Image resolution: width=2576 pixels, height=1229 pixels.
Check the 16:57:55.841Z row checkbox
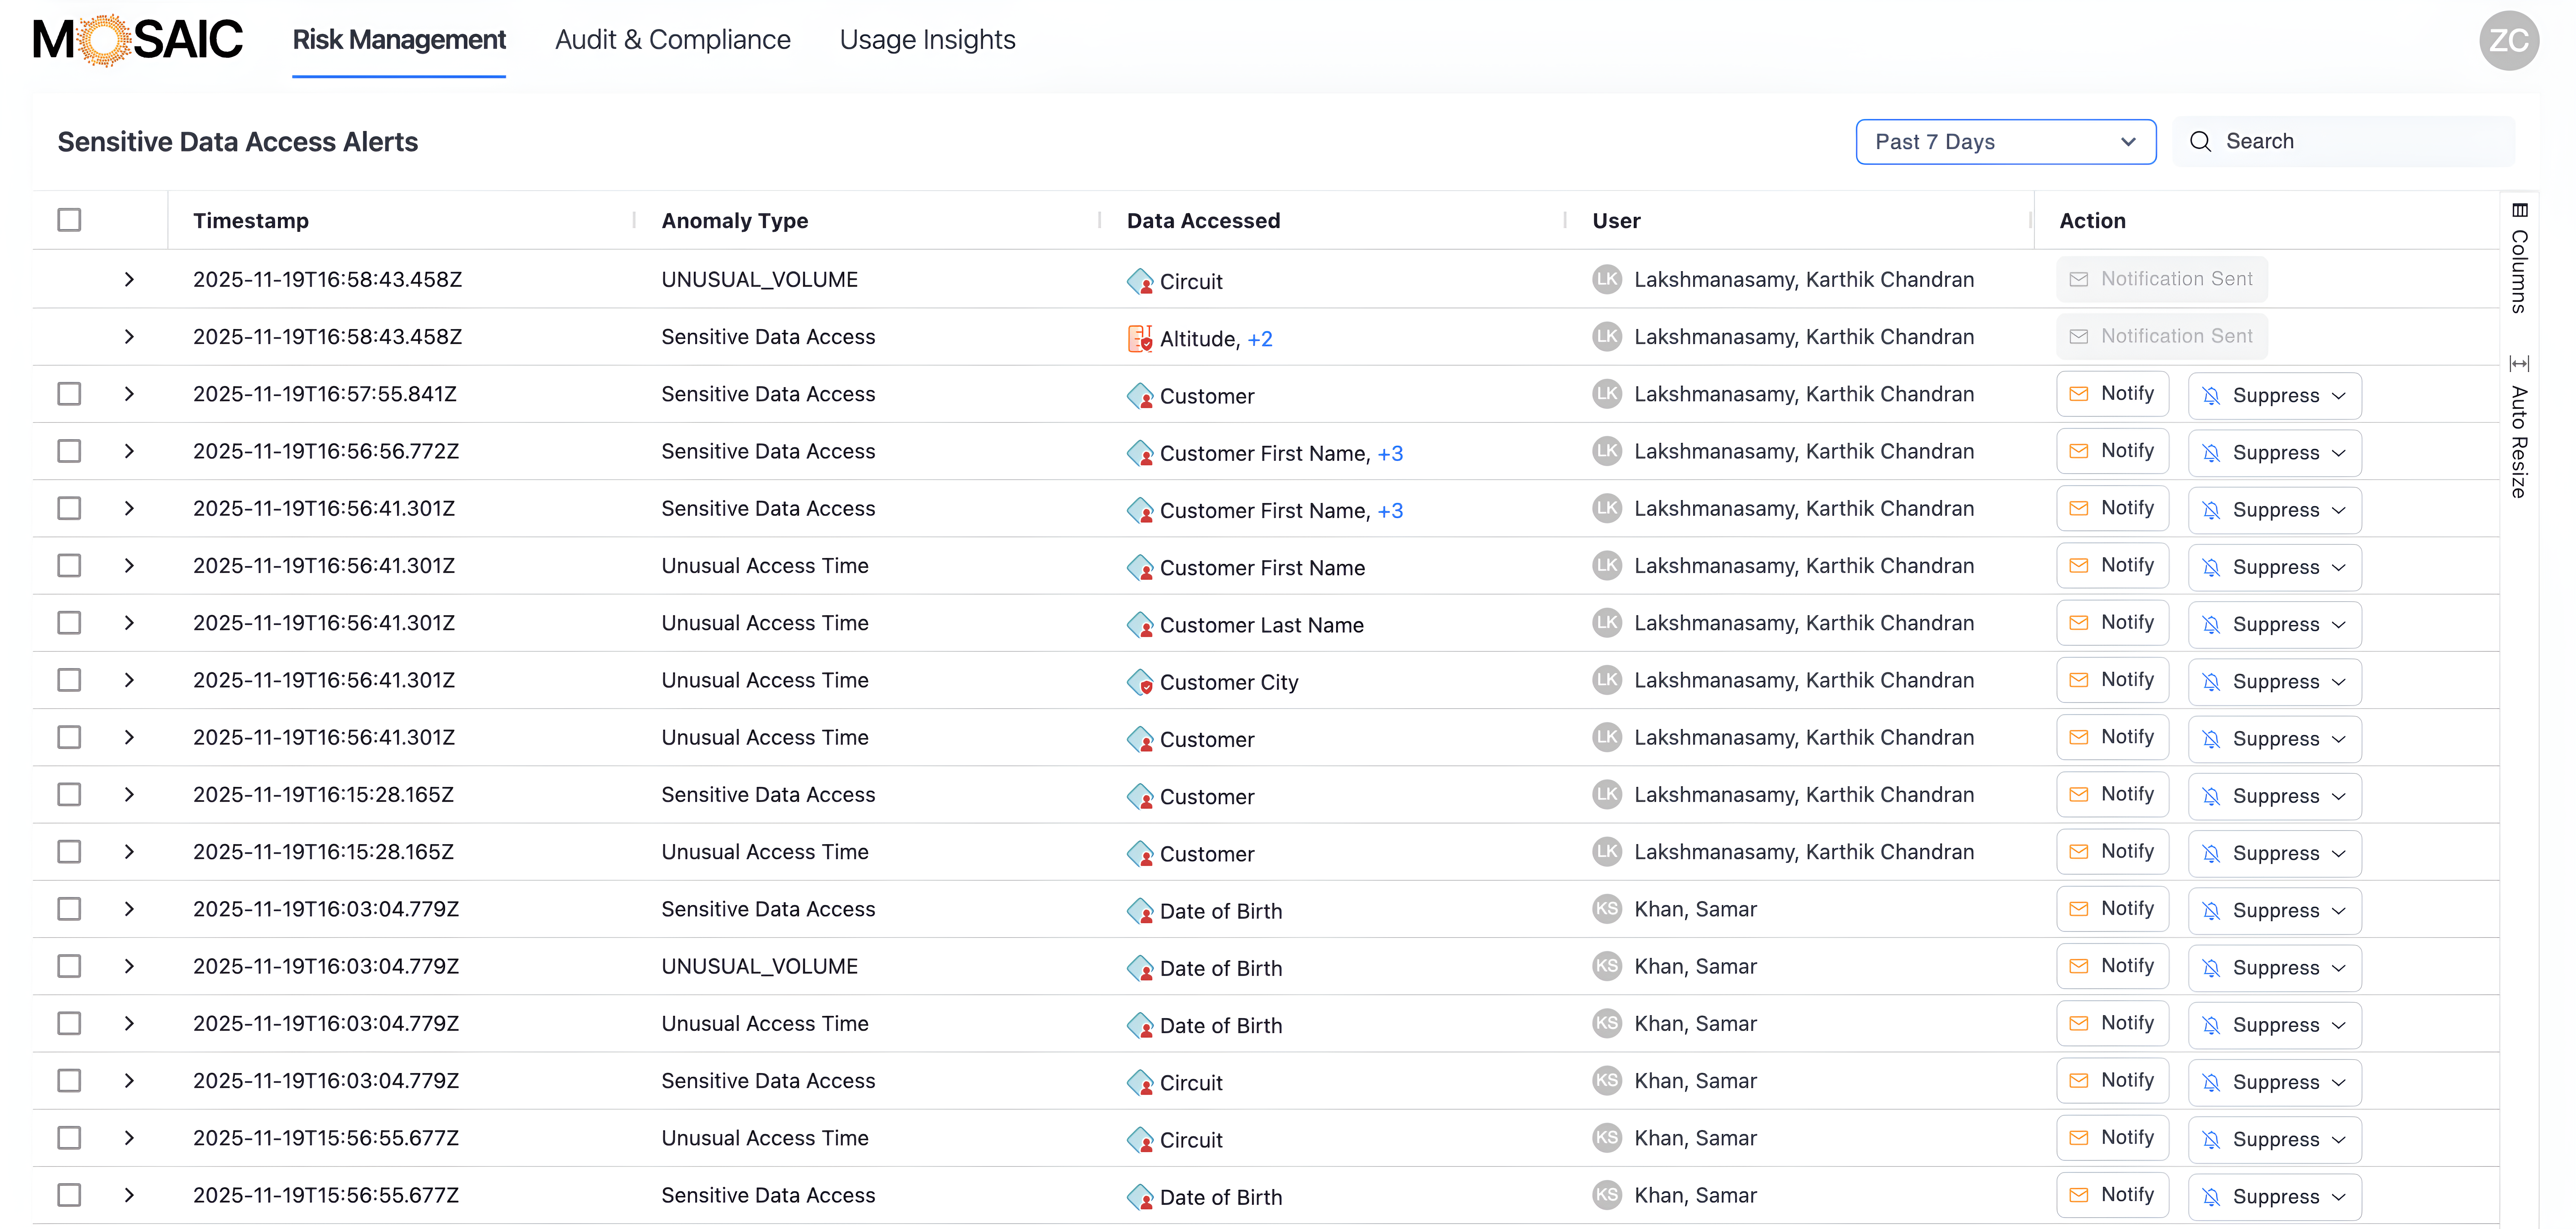pyautogui.click(x=69, y=394)
